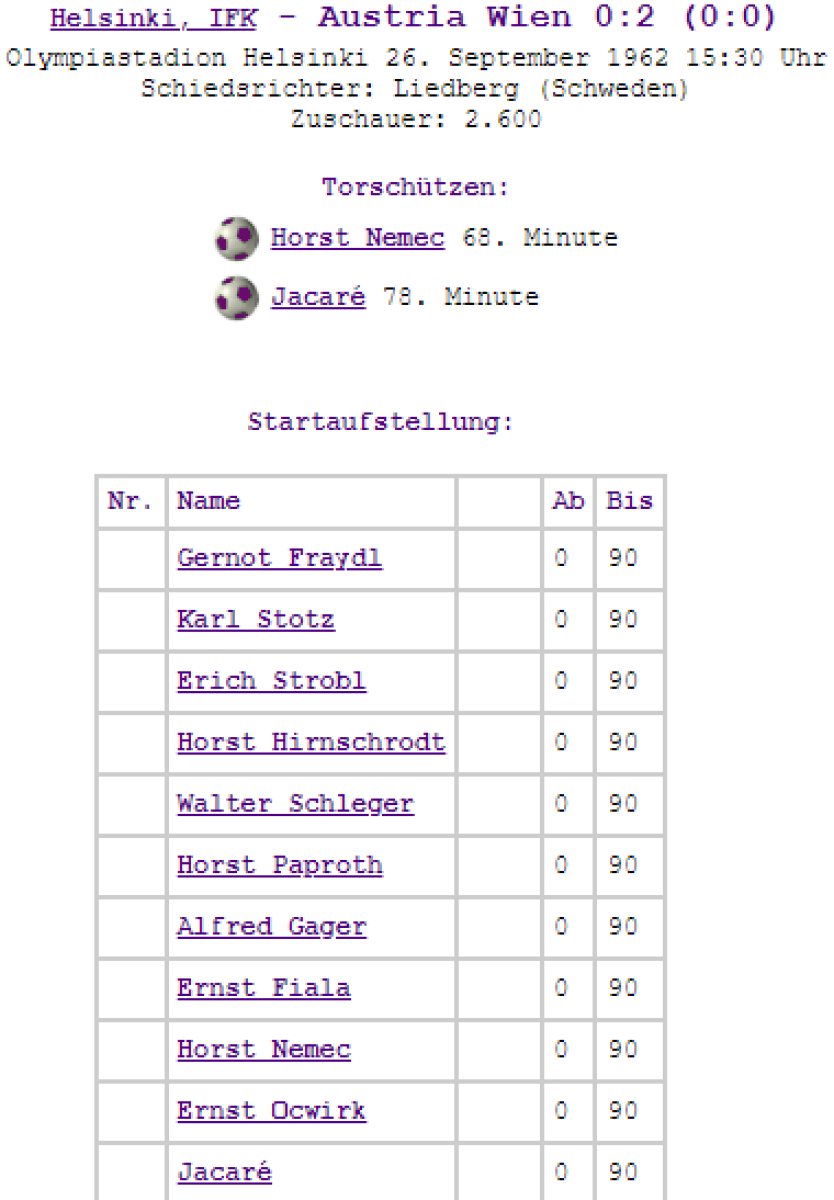Click the soccer ball icon beside Jacaré goal
The height and width of the screenshot is (1200, 834).
tap(236, 298)
